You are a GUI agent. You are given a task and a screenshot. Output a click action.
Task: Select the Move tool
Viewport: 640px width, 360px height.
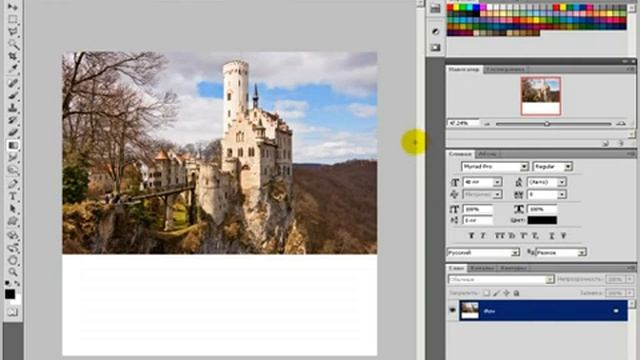[12, 7]
